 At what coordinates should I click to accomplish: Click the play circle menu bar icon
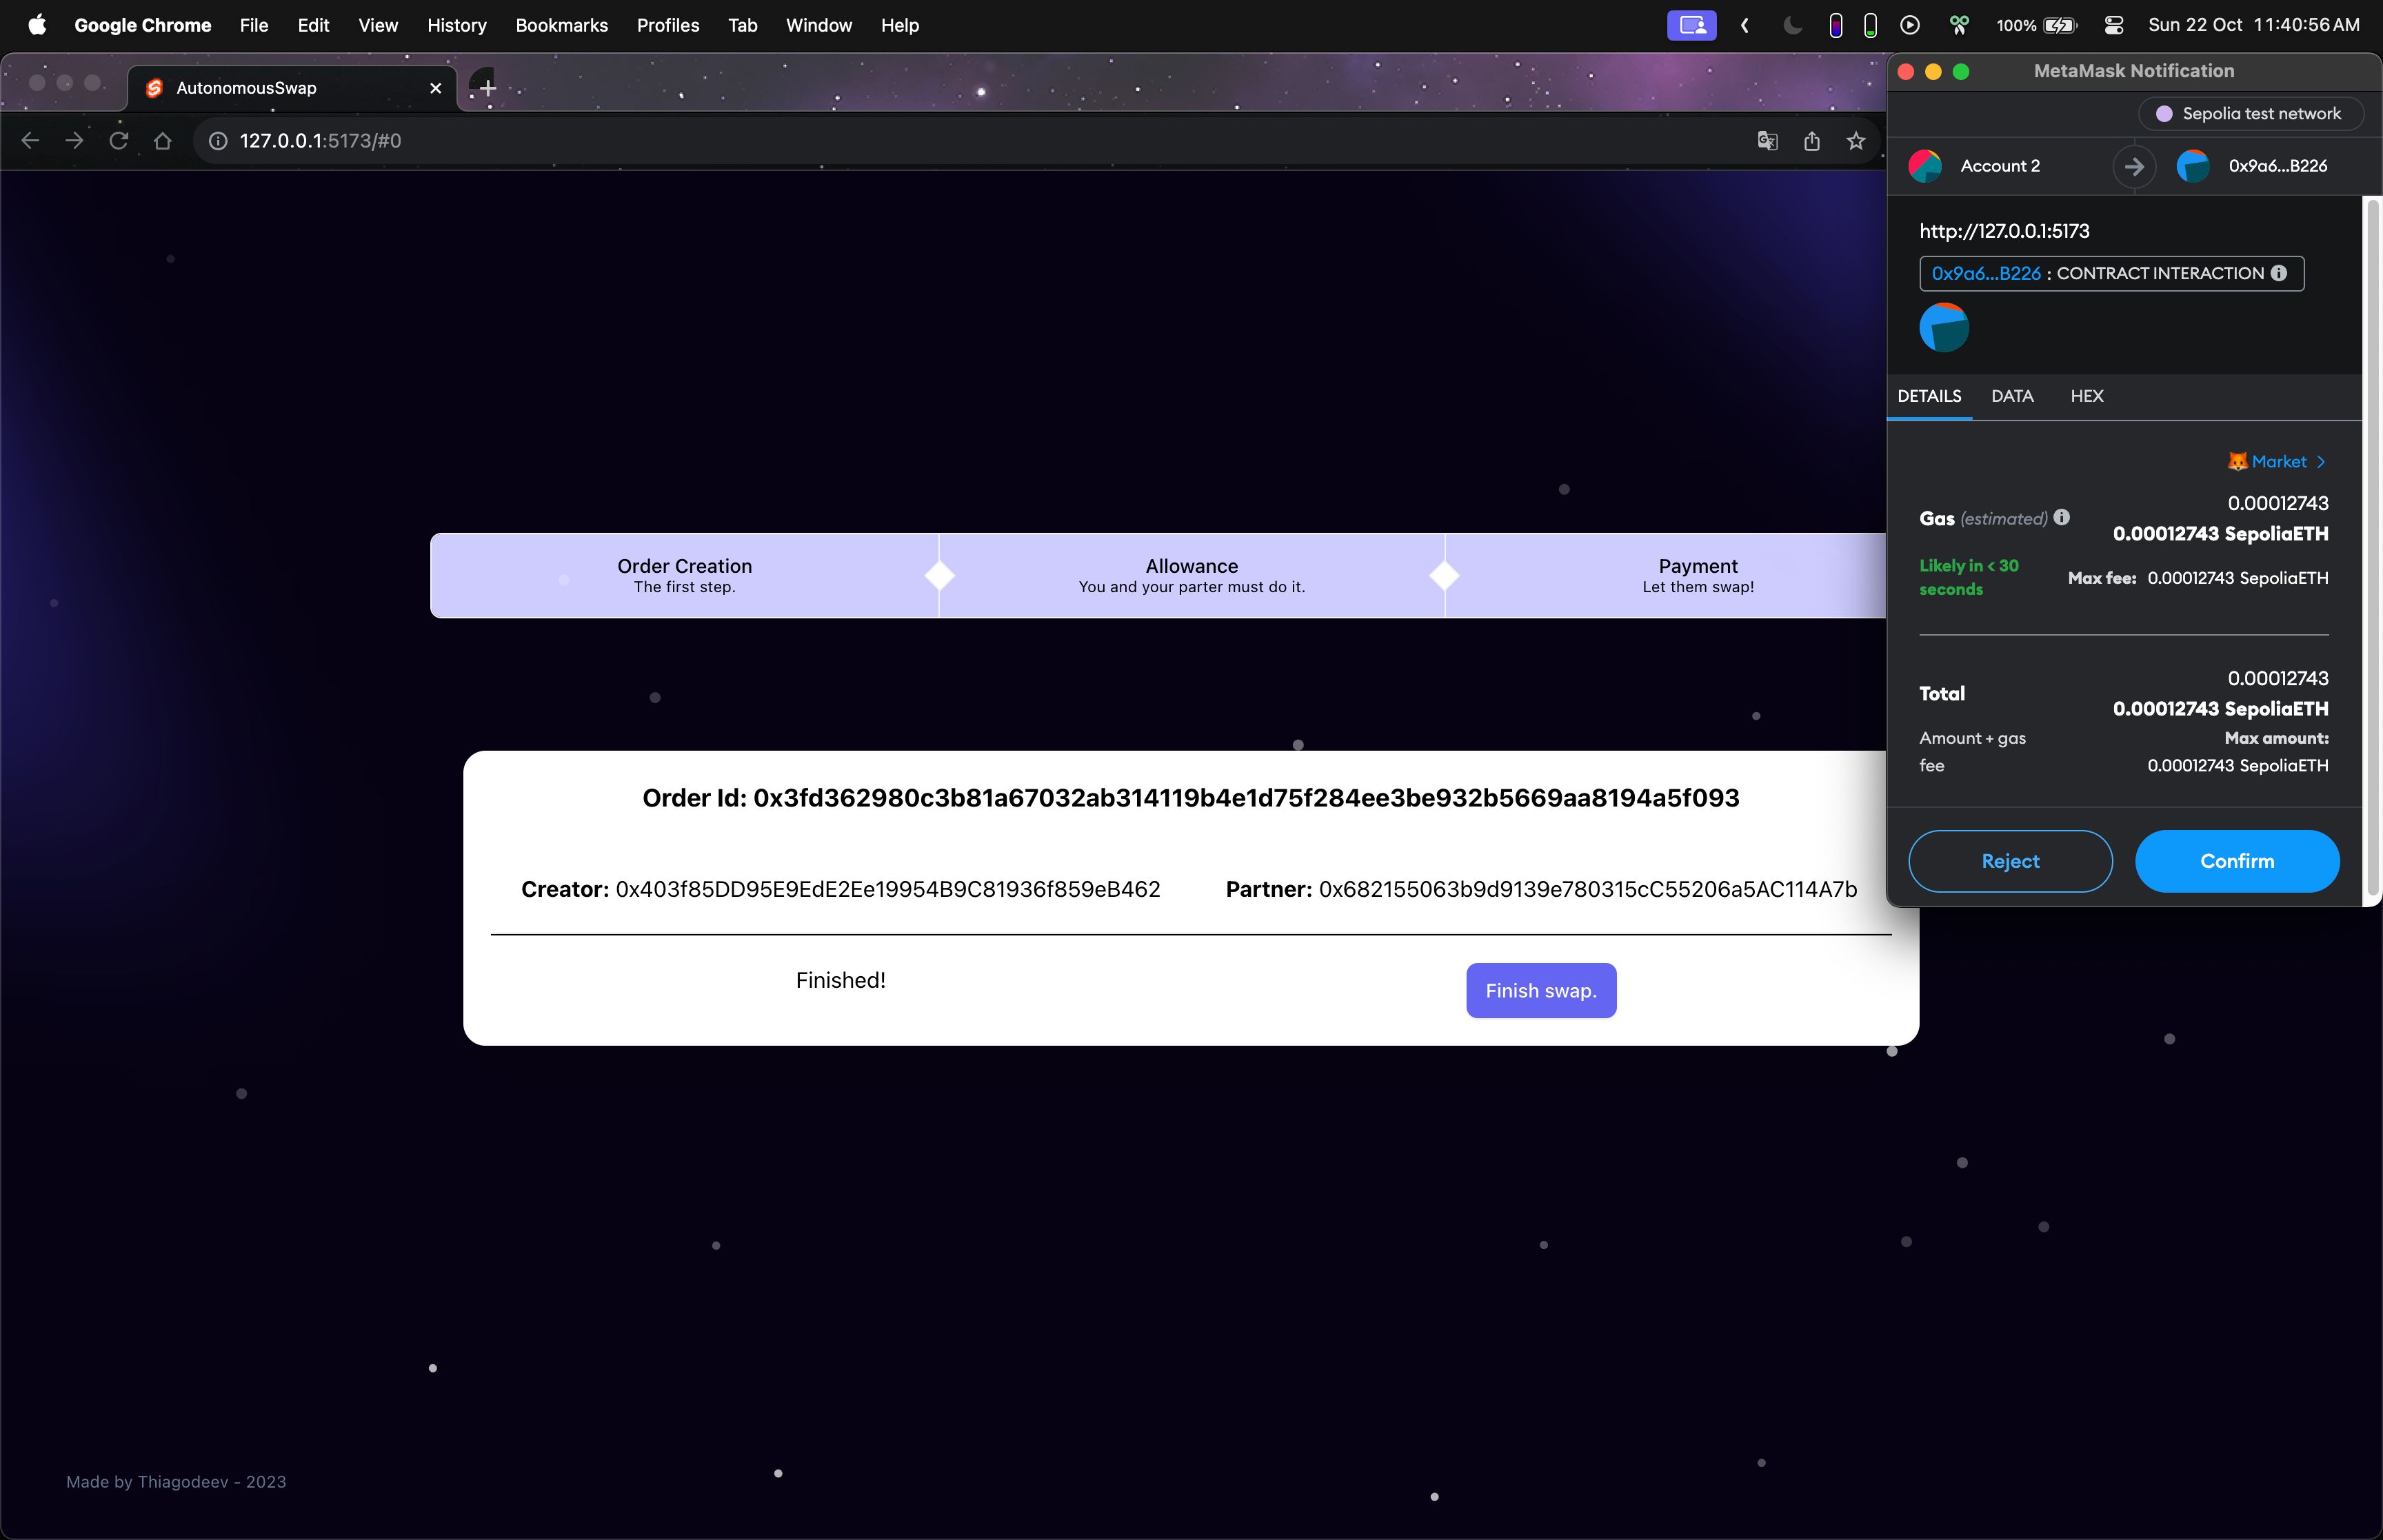pos(1910,25)
